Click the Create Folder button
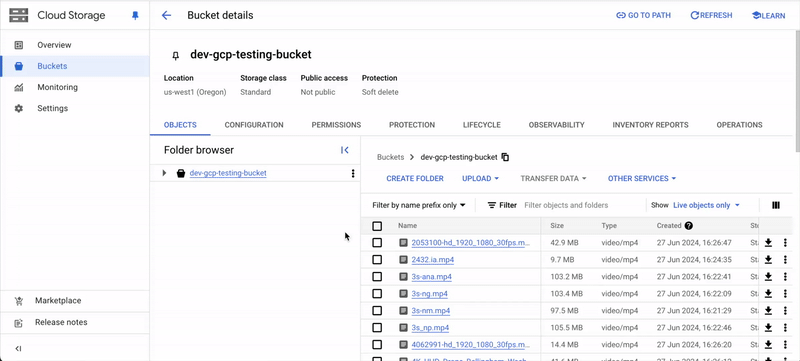Viewport: 800px width, 361px height. (x=415, y=178)
